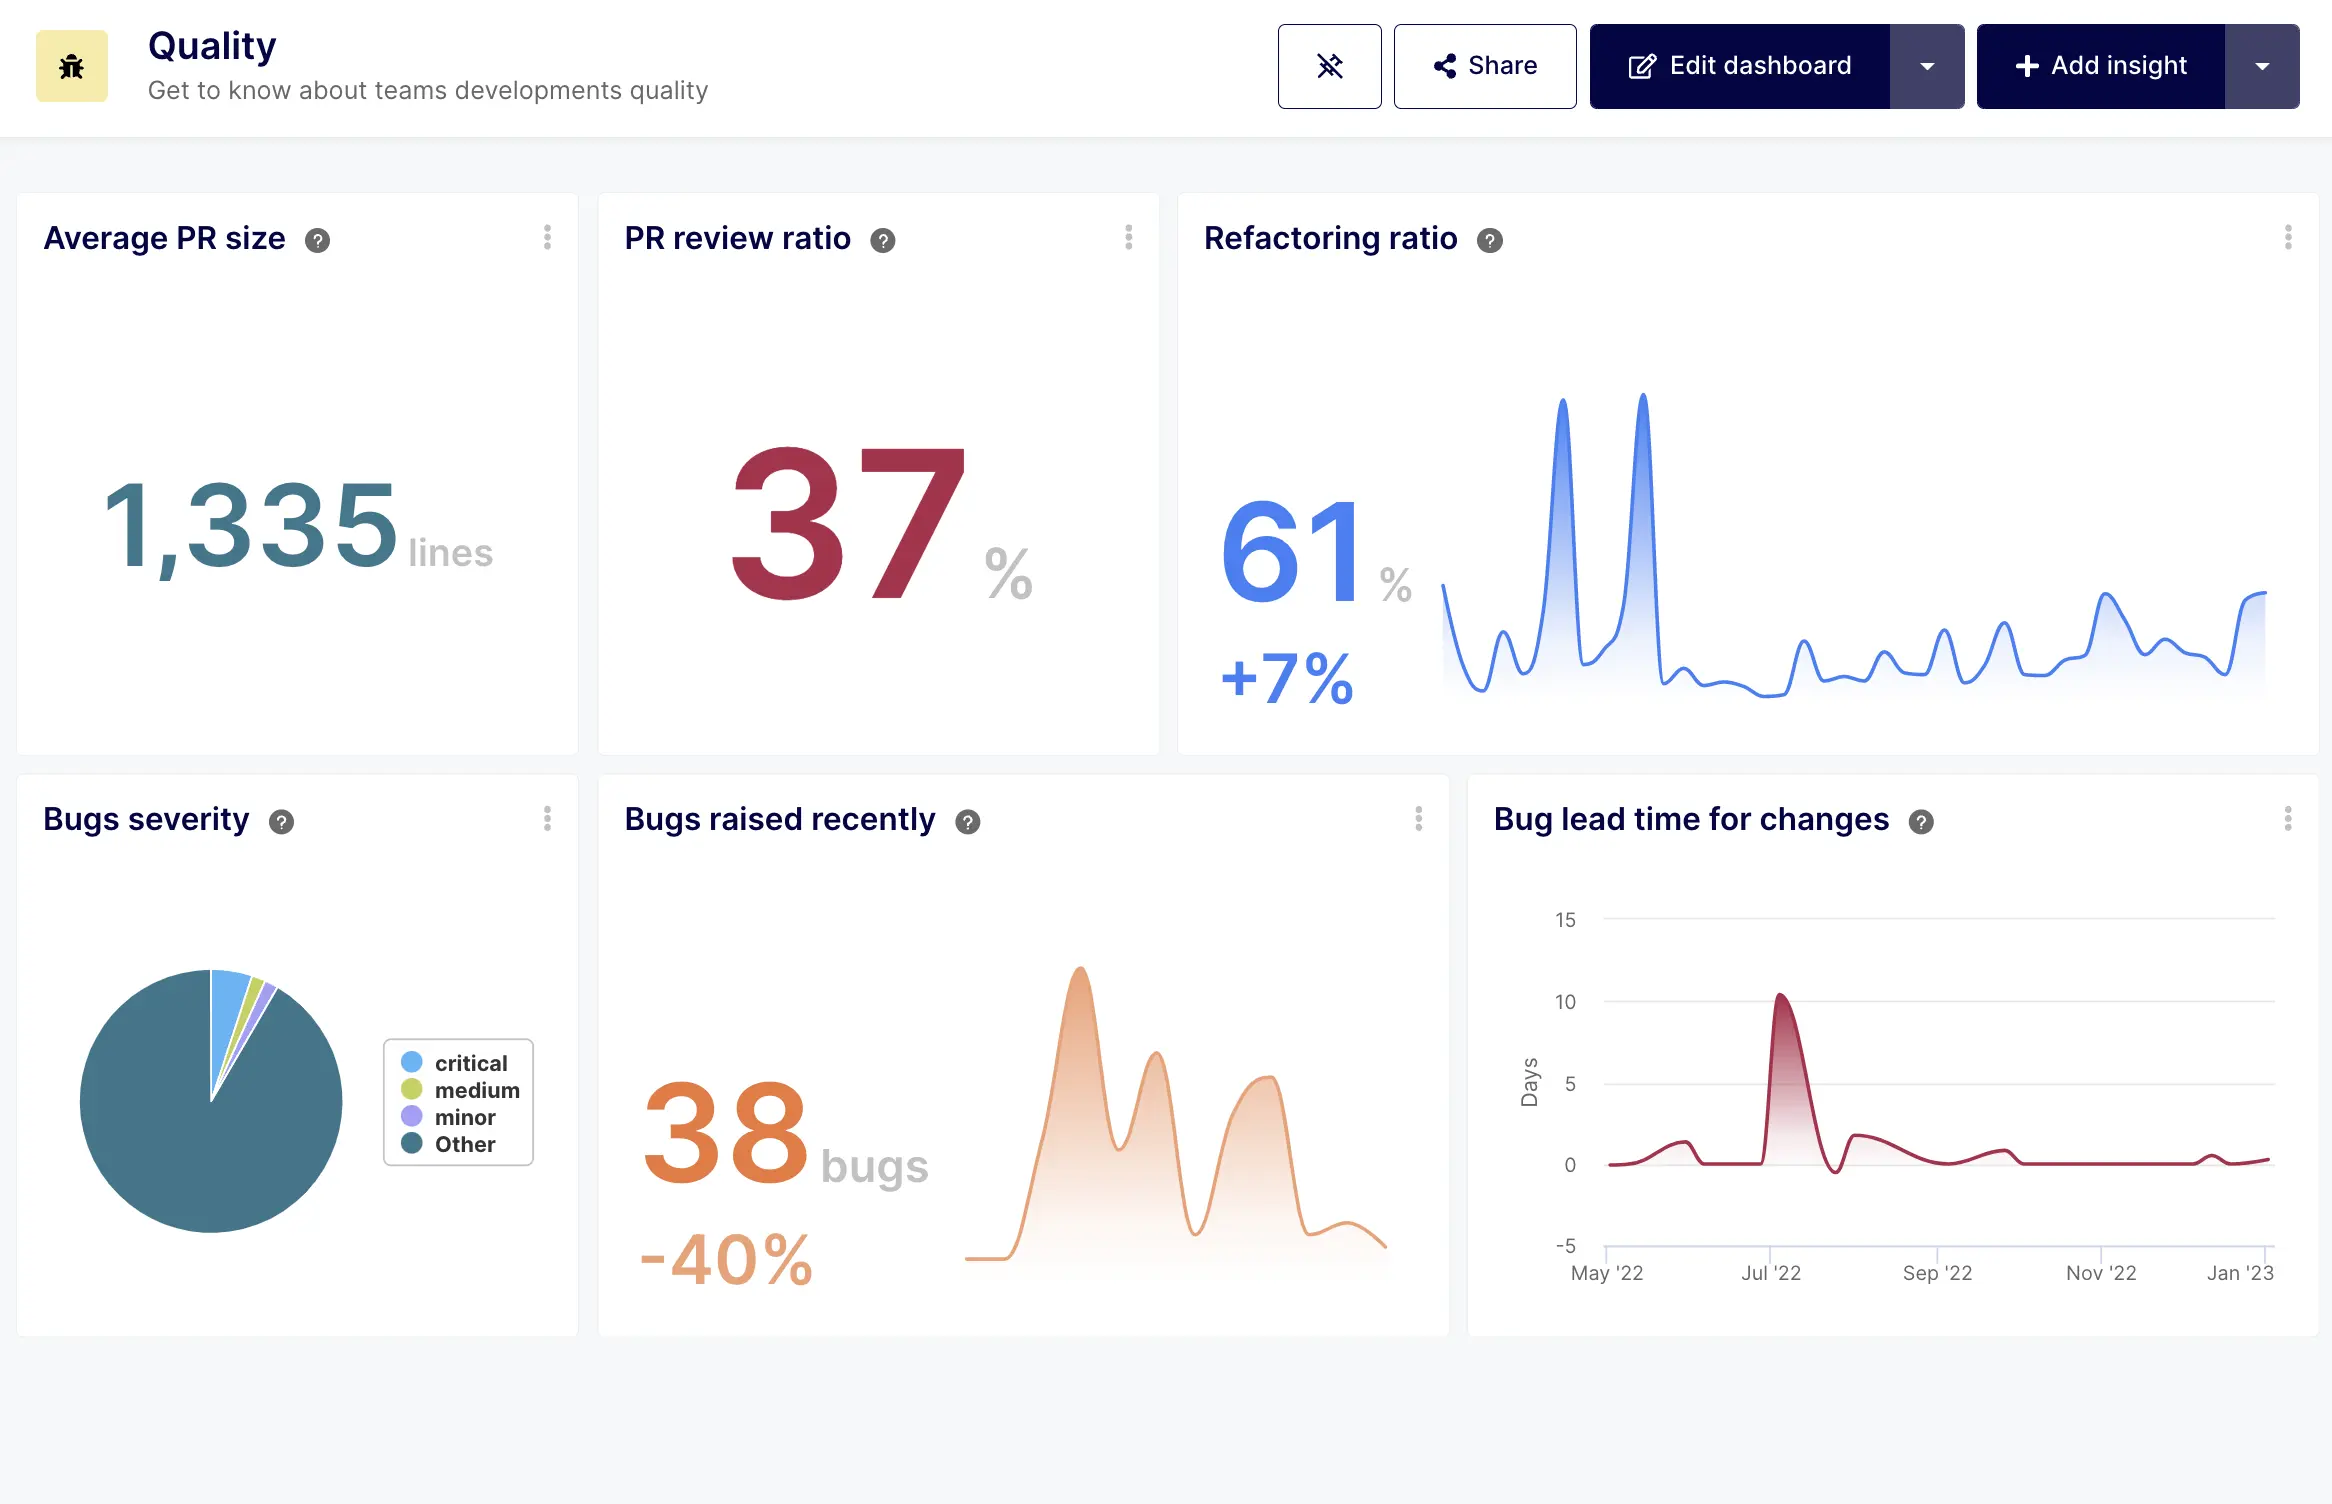Click the Edit dashboard button
This screenshot has width=2332, height=1504.
(x=1740, y=66)
